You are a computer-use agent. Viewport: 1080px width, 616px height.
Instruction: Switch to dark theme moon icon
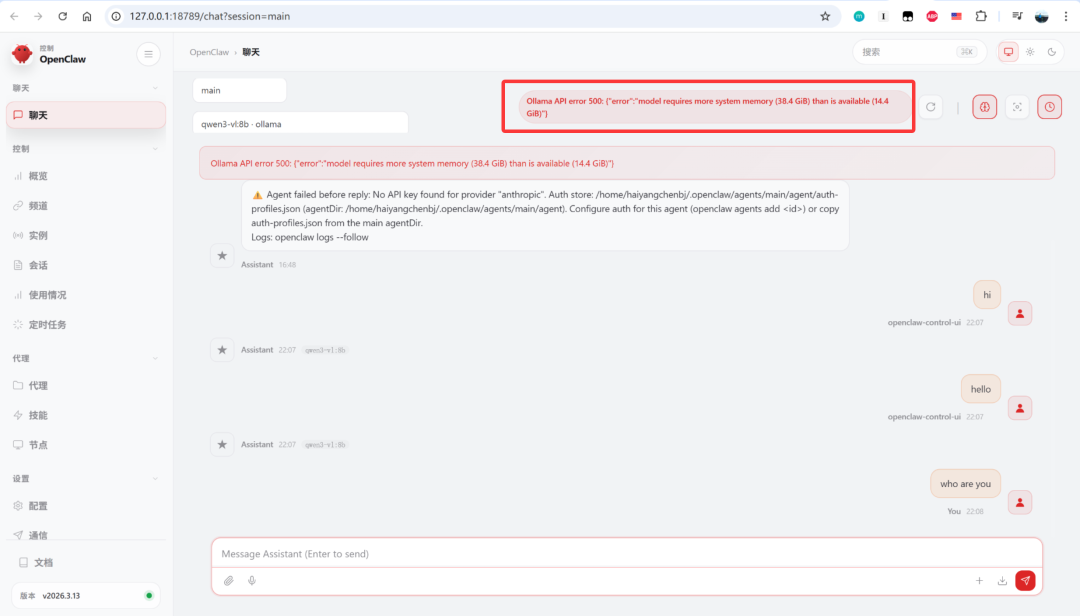(1051, 52)
